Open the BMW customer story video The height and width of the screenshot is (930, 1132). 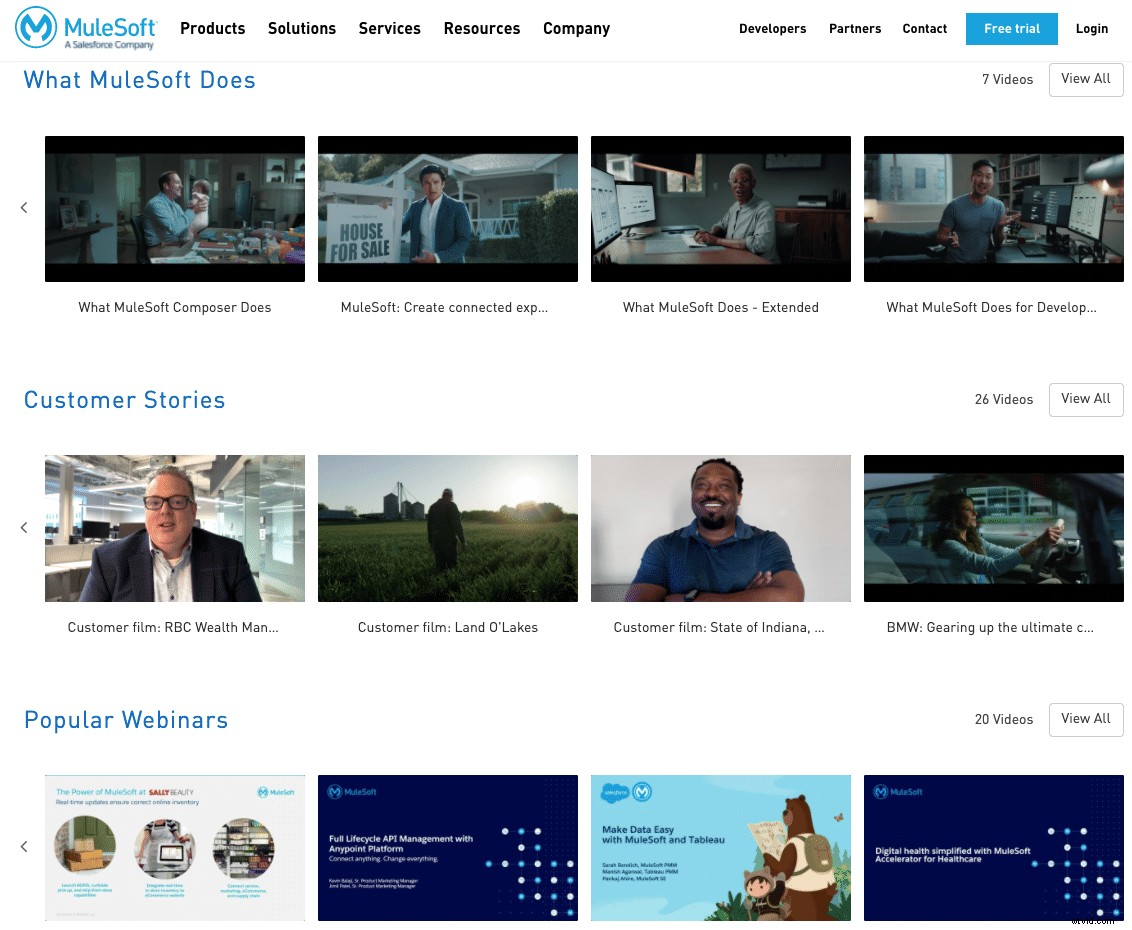pos(993,528)
